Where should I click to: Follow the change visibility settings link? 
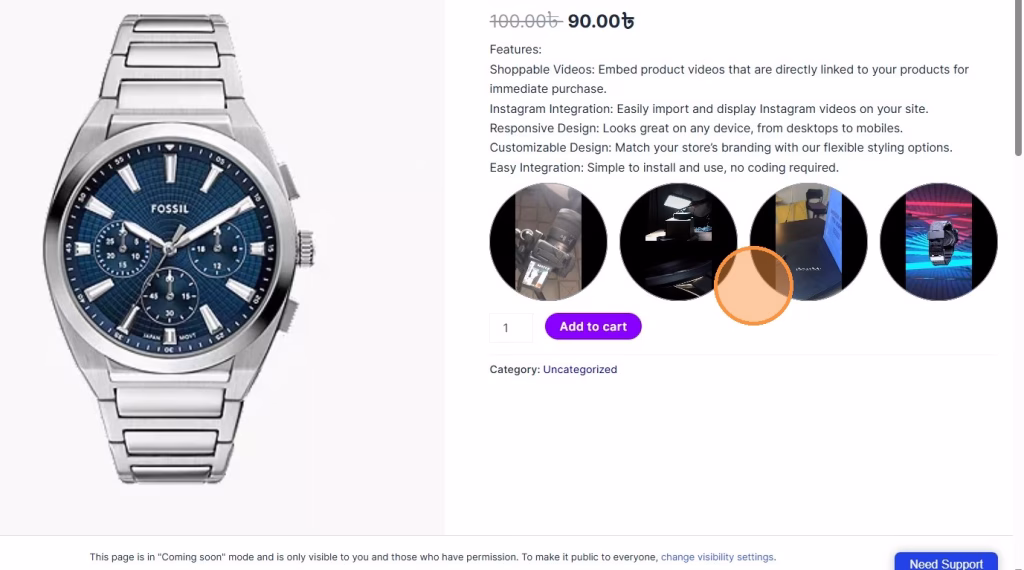[x=717, y=557]
